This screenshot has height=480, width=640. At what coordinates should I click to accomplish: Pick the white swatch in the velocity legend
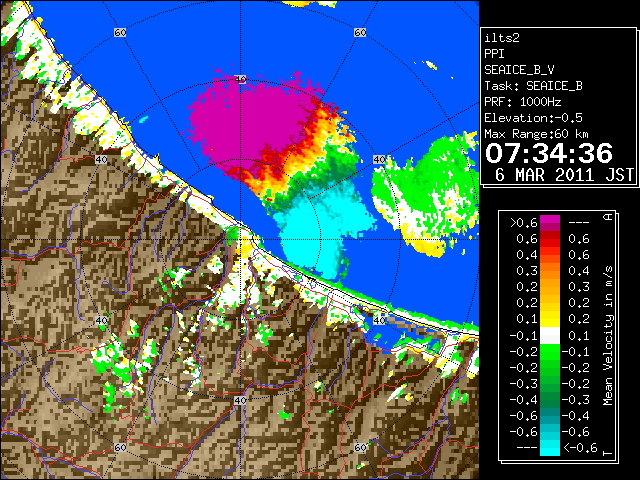[550, 336]
